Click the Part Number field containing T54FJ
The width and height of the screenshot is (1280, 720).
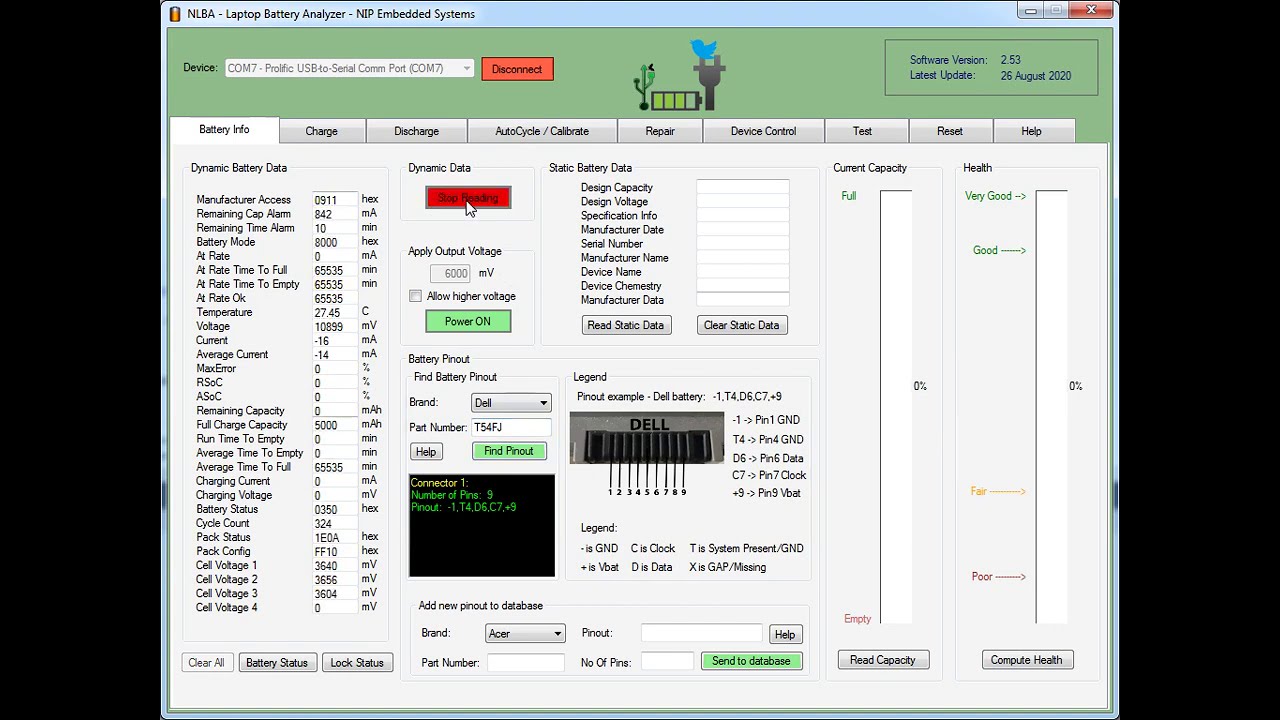pyautogui.click(x=511, y=428)
